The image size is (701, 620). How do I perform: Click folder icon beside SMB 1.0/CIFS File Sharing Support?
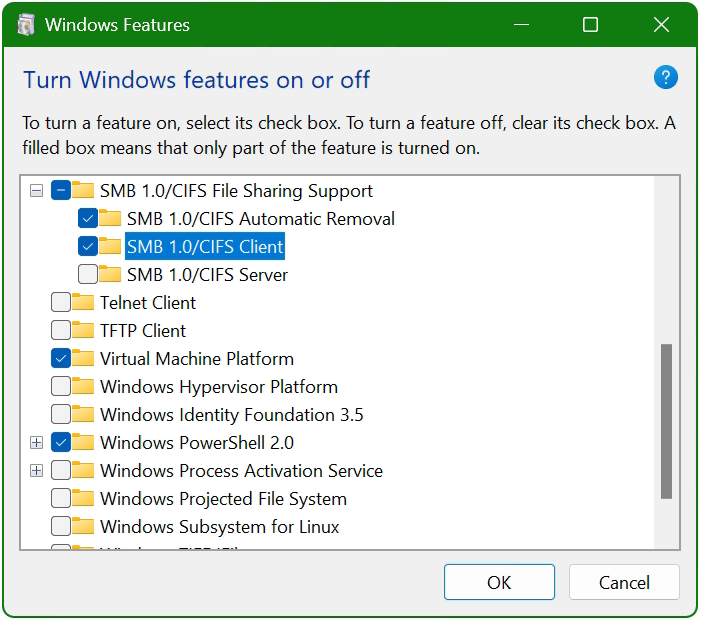coord(83,190)
